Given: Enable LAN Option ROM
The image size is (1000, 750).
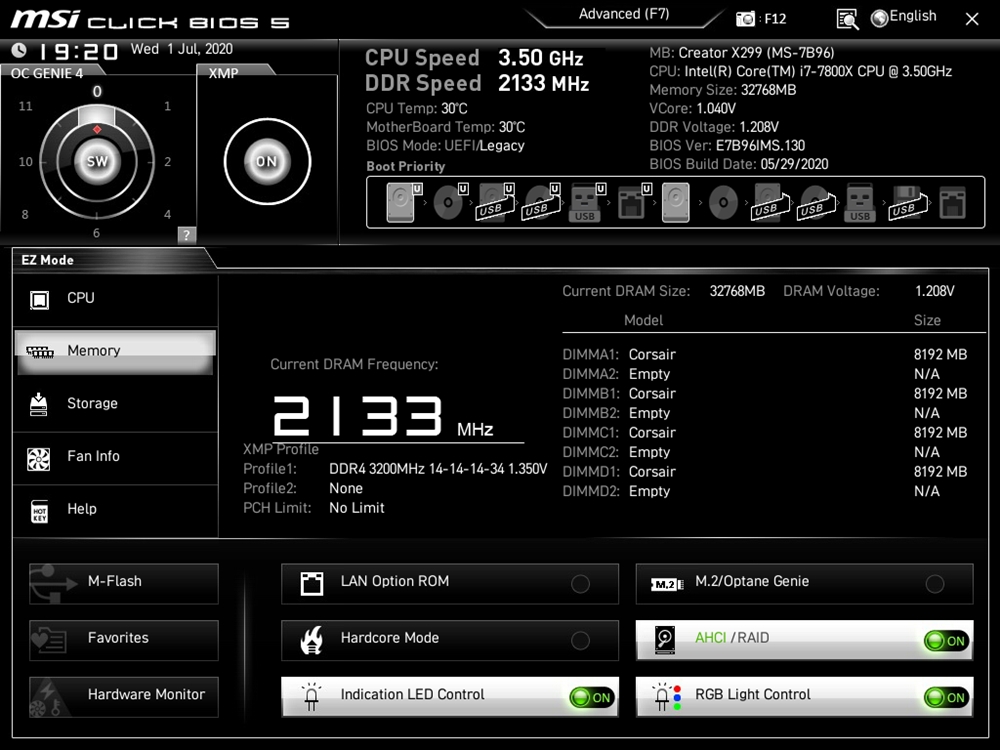Looking at the screenshot, I should coord(450,583).
